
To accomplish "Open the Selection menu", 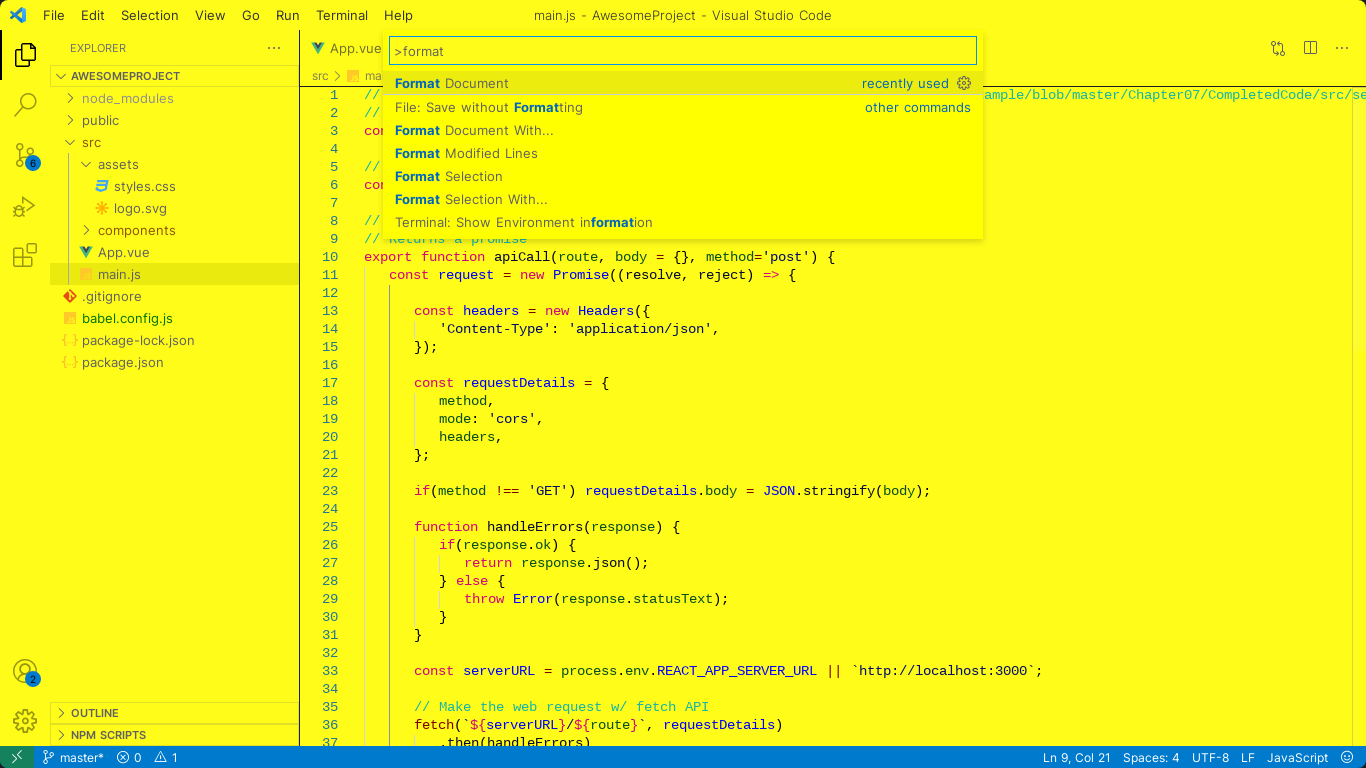I will click(150, 15).
